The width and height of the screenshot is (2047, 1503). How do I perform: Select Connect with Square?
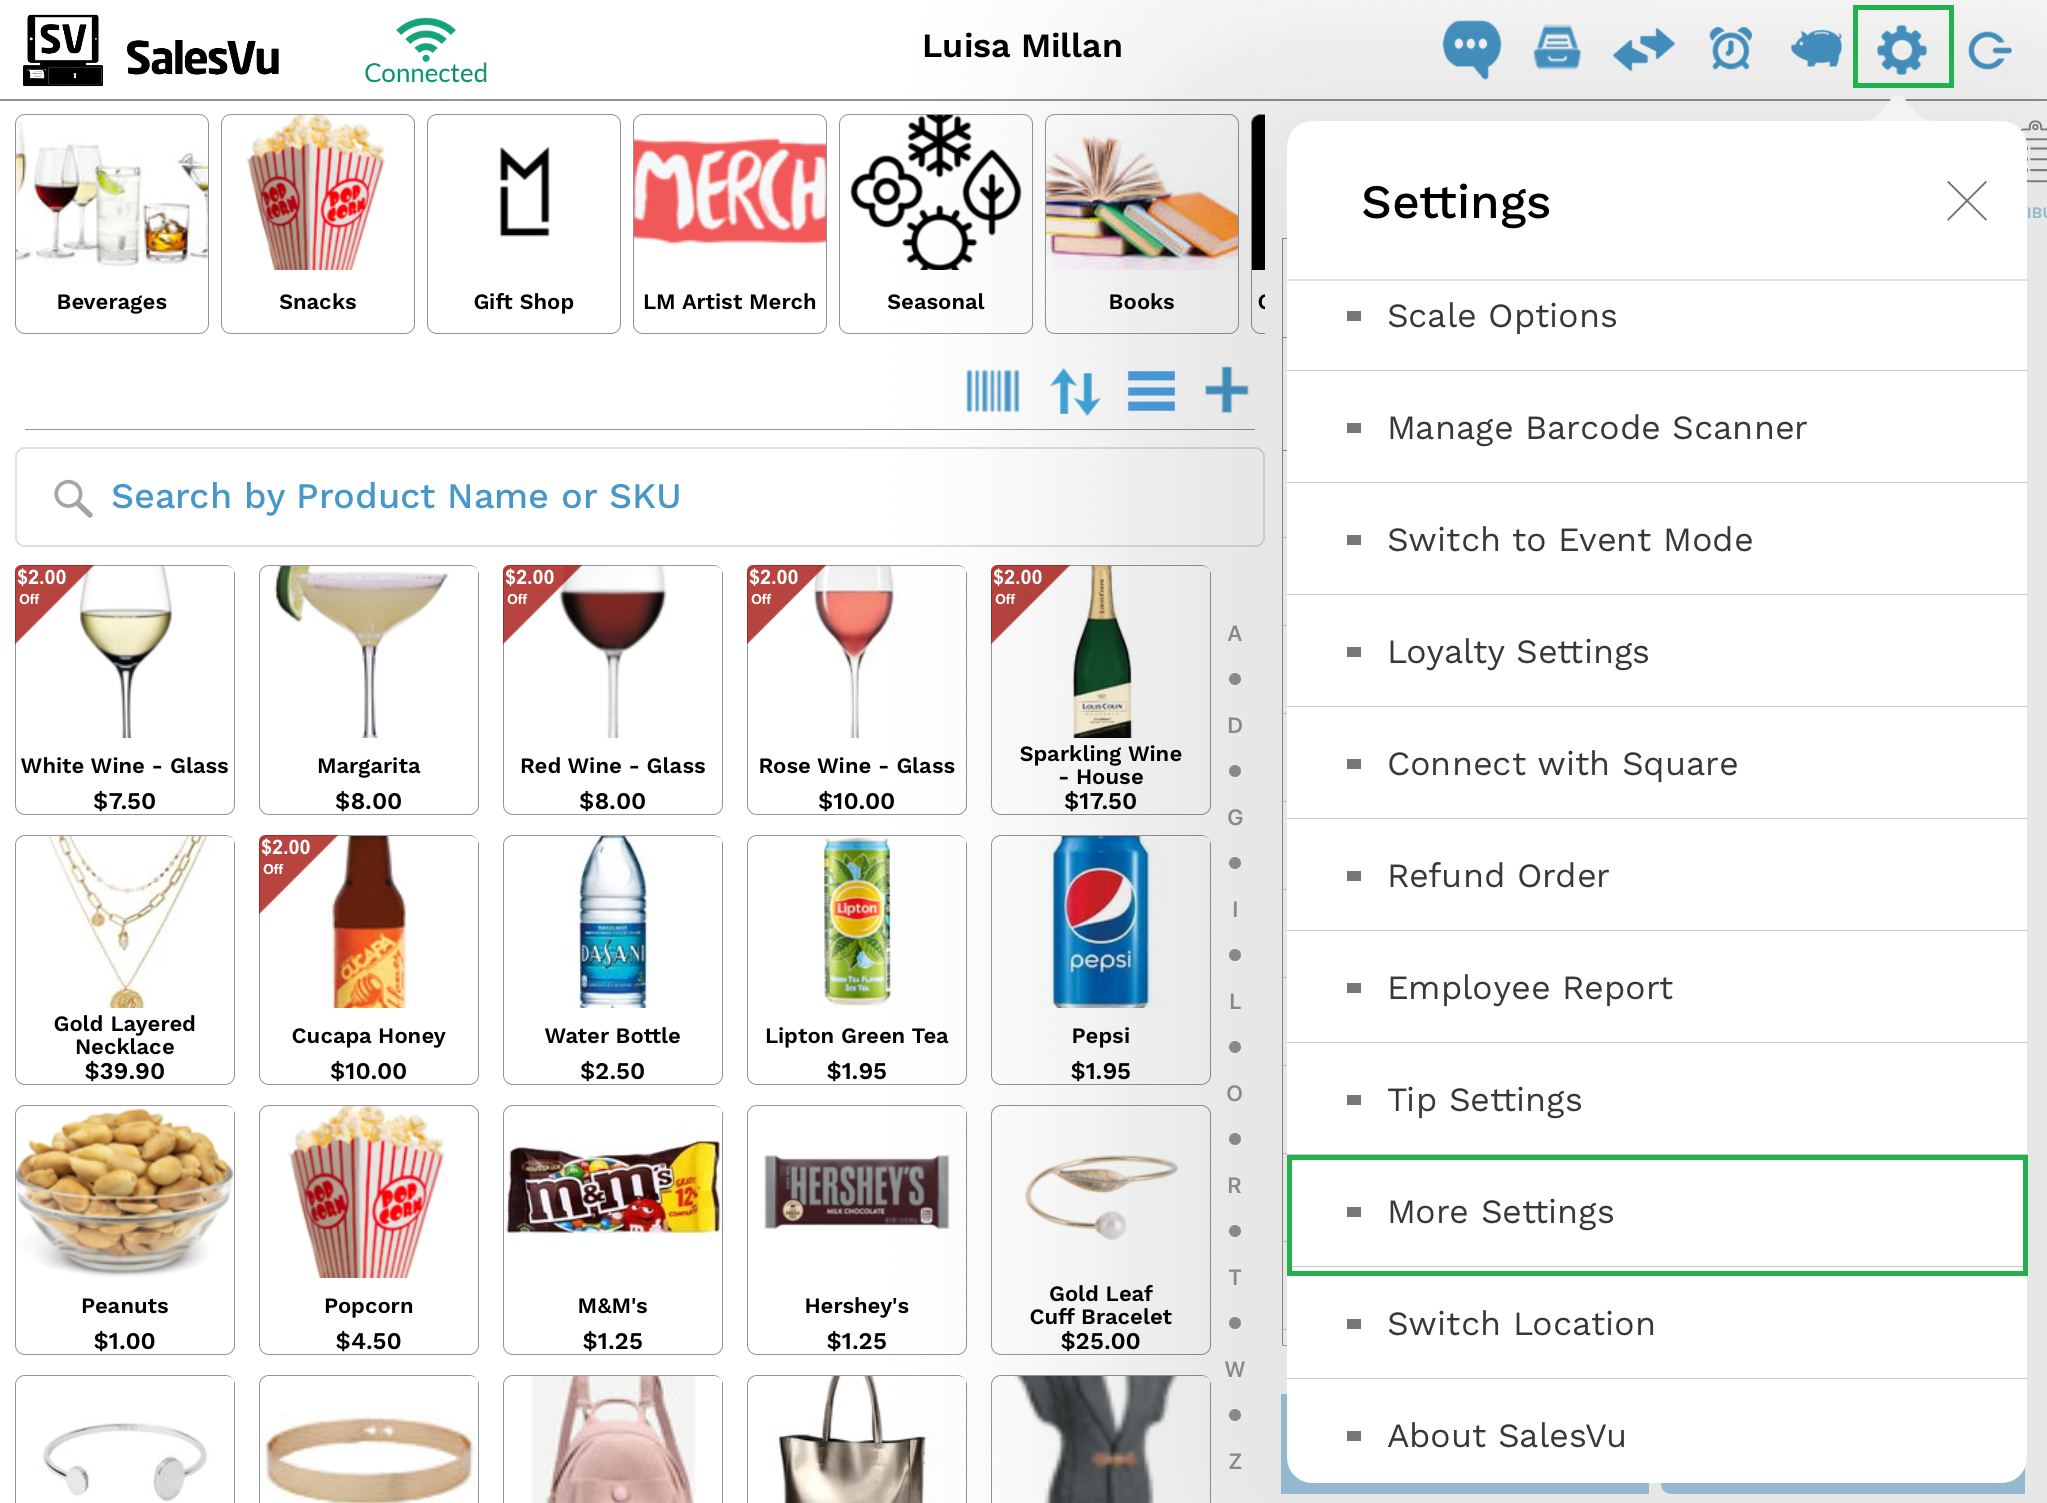[1656, 764]
